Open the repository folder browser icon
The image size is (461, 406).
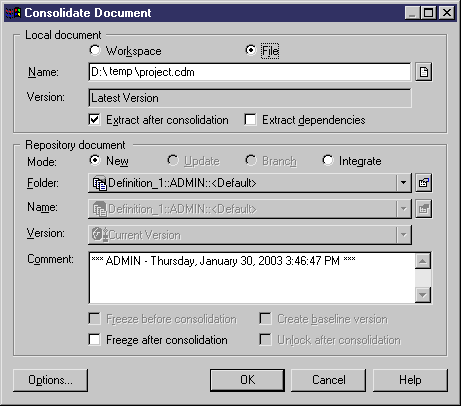424,183
